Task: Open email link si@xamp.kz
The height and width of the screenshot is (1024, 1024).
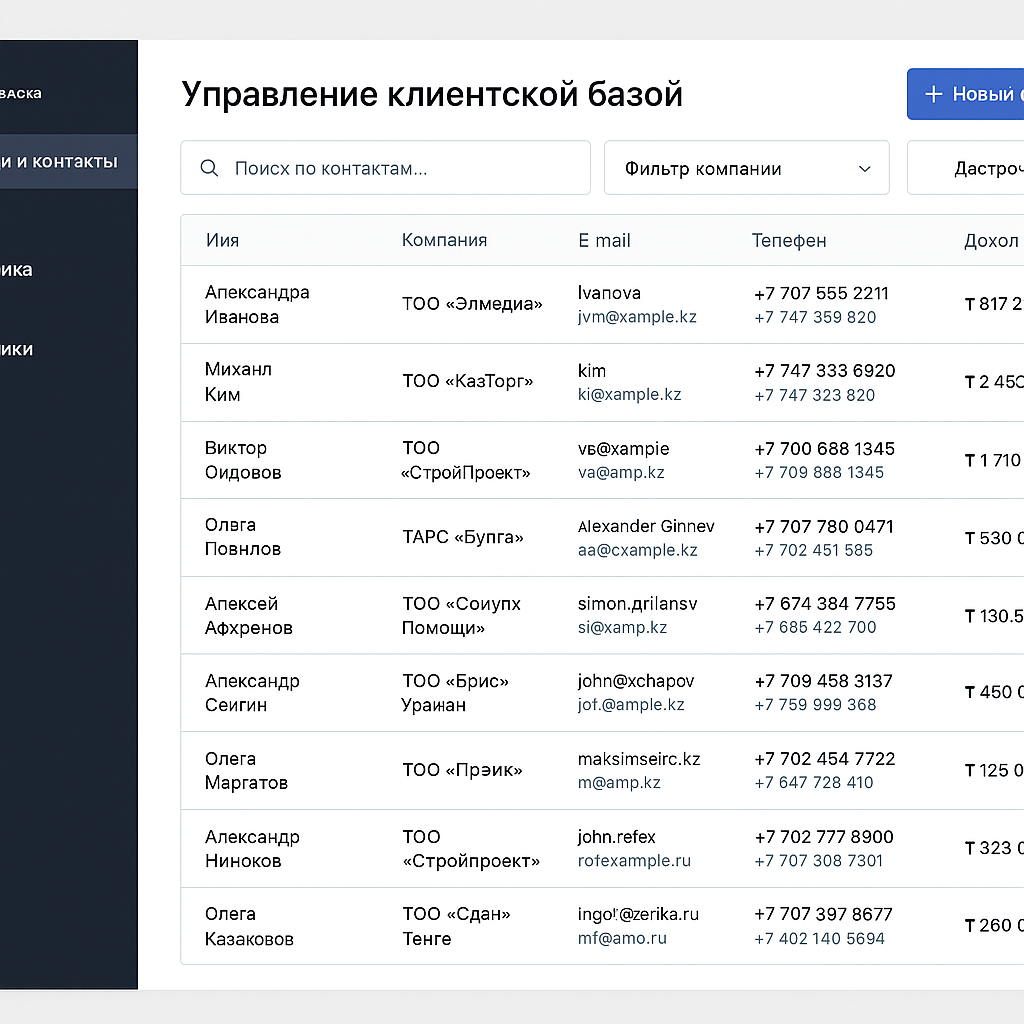Action: [x=622, y=627]
